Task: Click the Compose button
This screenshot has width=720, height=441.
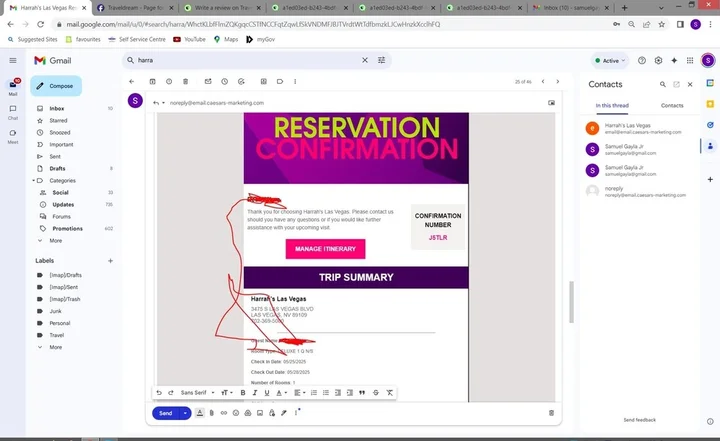Action: point(56,86)
